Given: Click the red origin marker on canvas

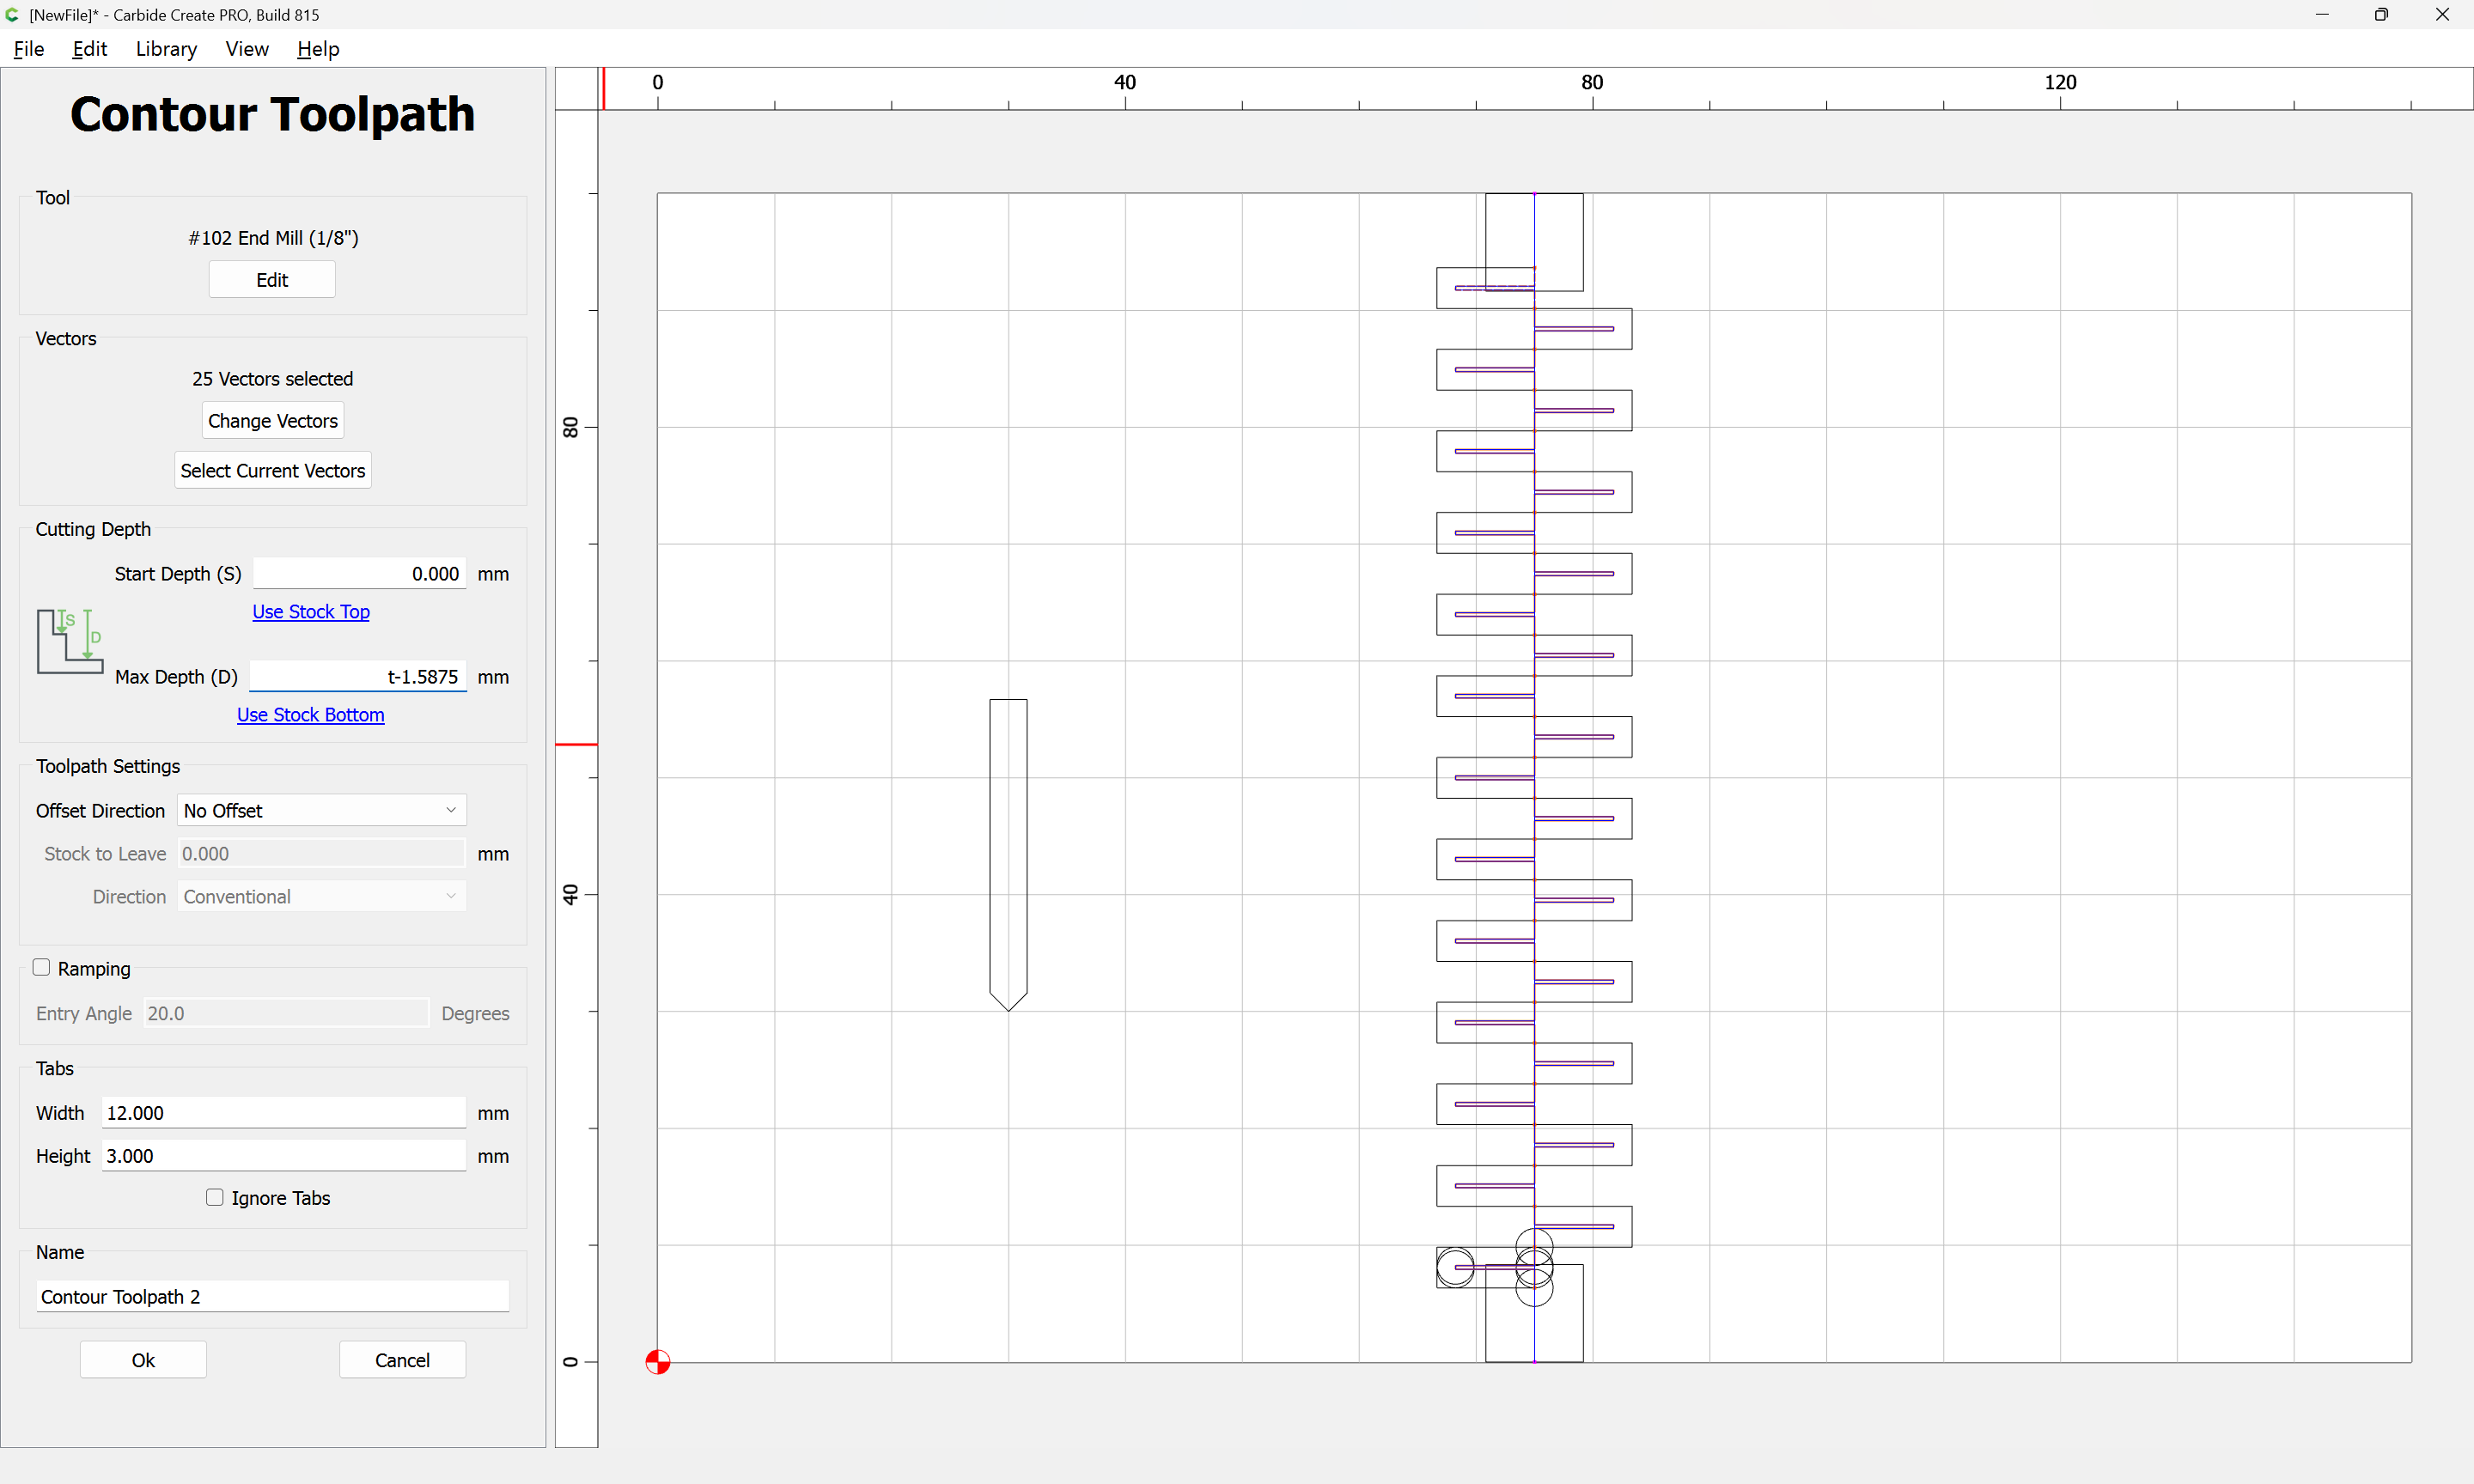Looking at the screenshot, I should point(657,1362).
